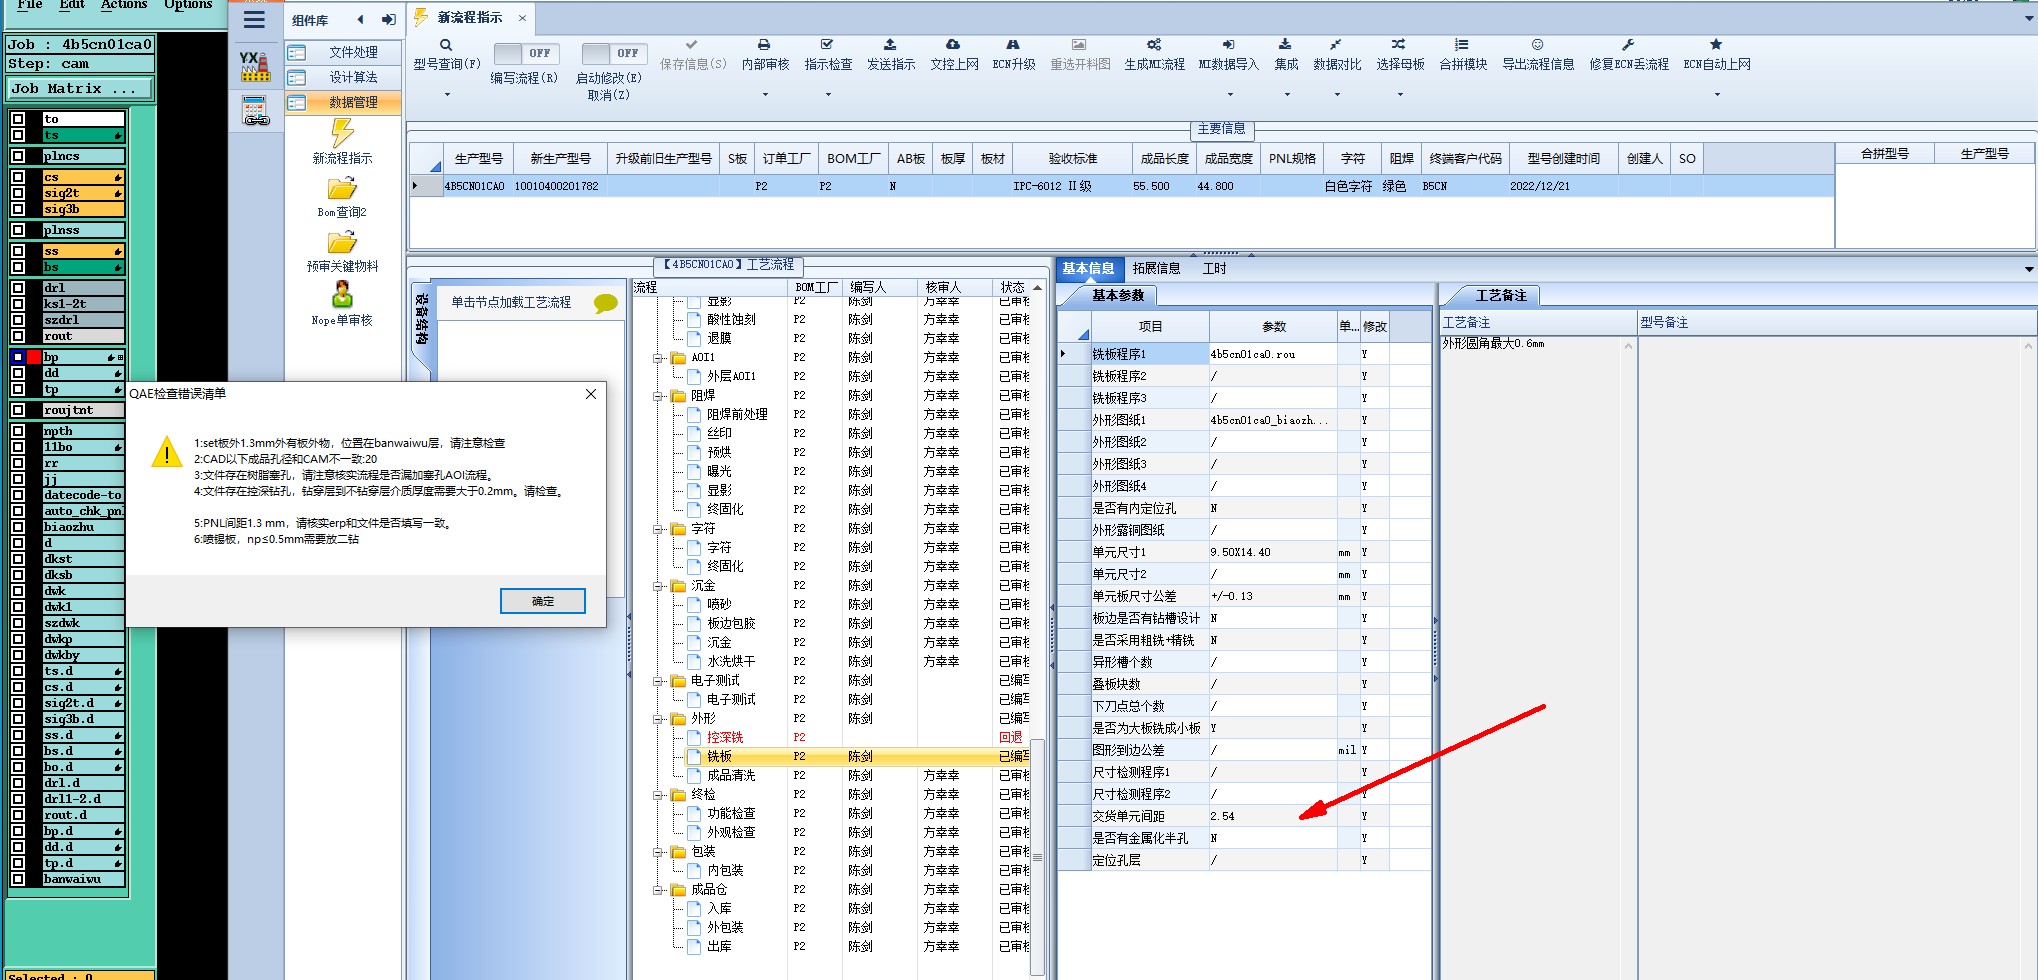Image resolution: width=2038 pixels, height=980 pixels.
Task: Open dropdown arrow under ECN自动上网
Action: coord(1717,95)
